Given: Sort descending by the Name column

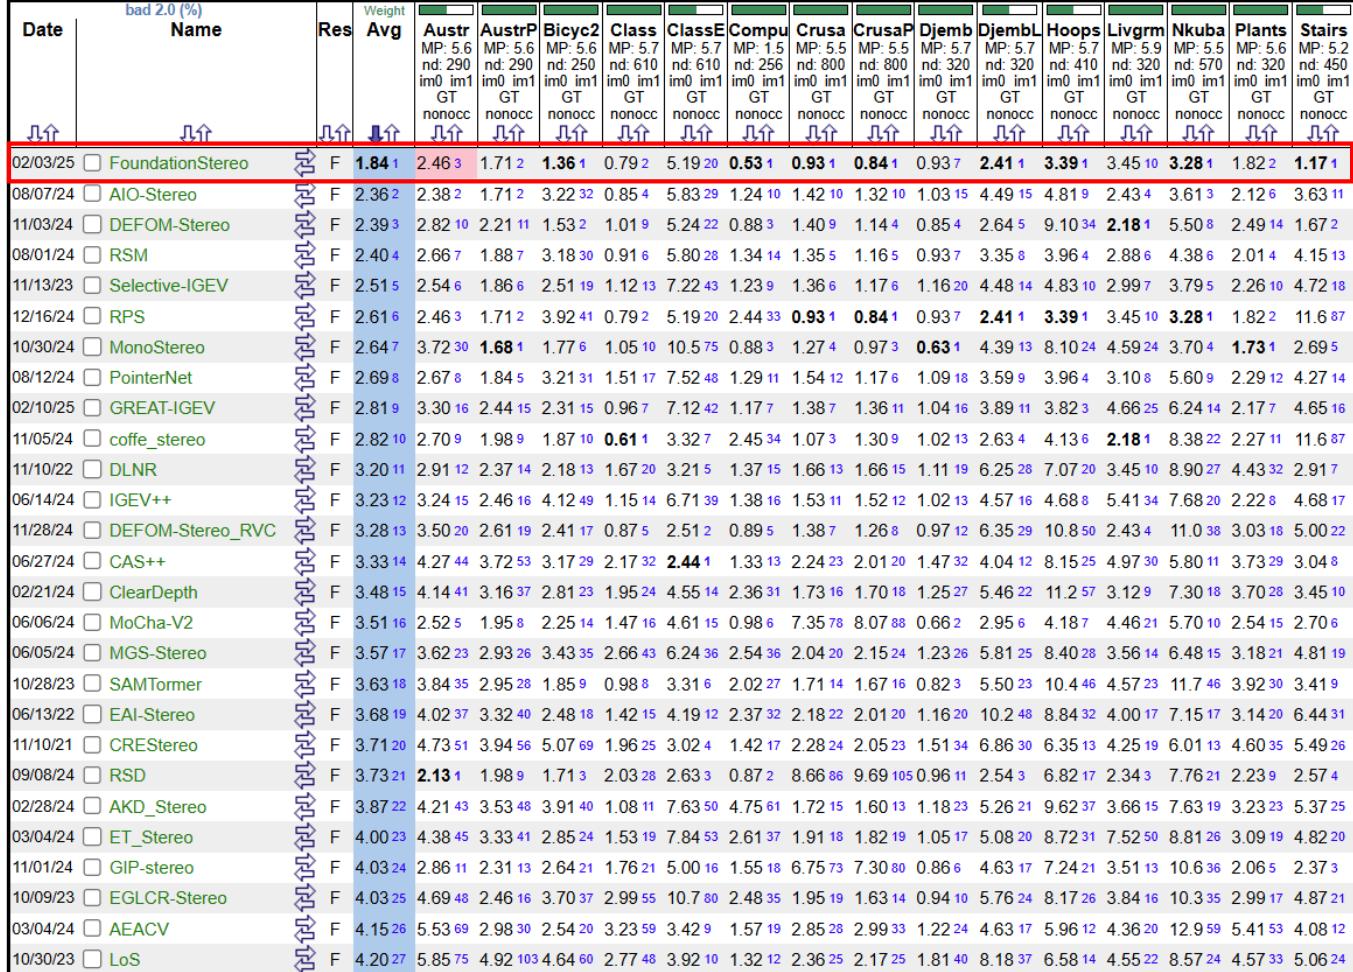Looking at the screenshot, I should click(x=185, y=133).
